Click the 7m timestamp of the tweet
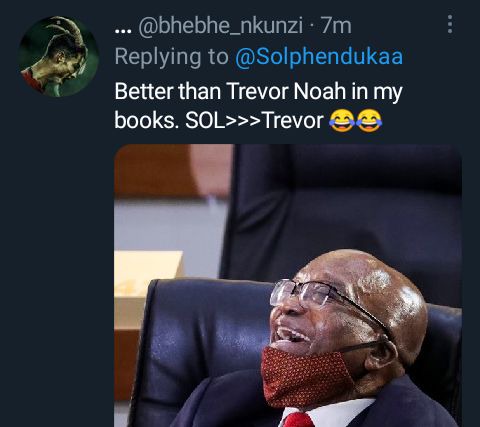Screen dimensions: 480x427 click(336, 26)
